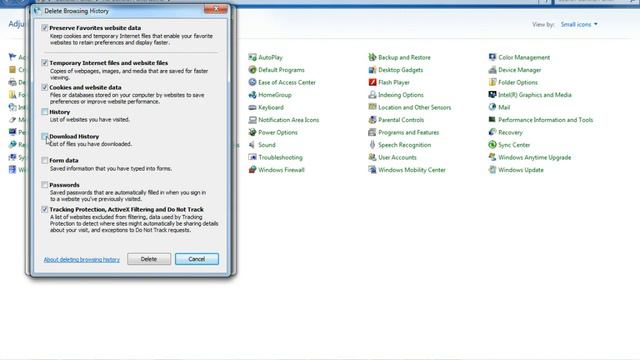Click the Backup and Restore icon

coord(372,58)
